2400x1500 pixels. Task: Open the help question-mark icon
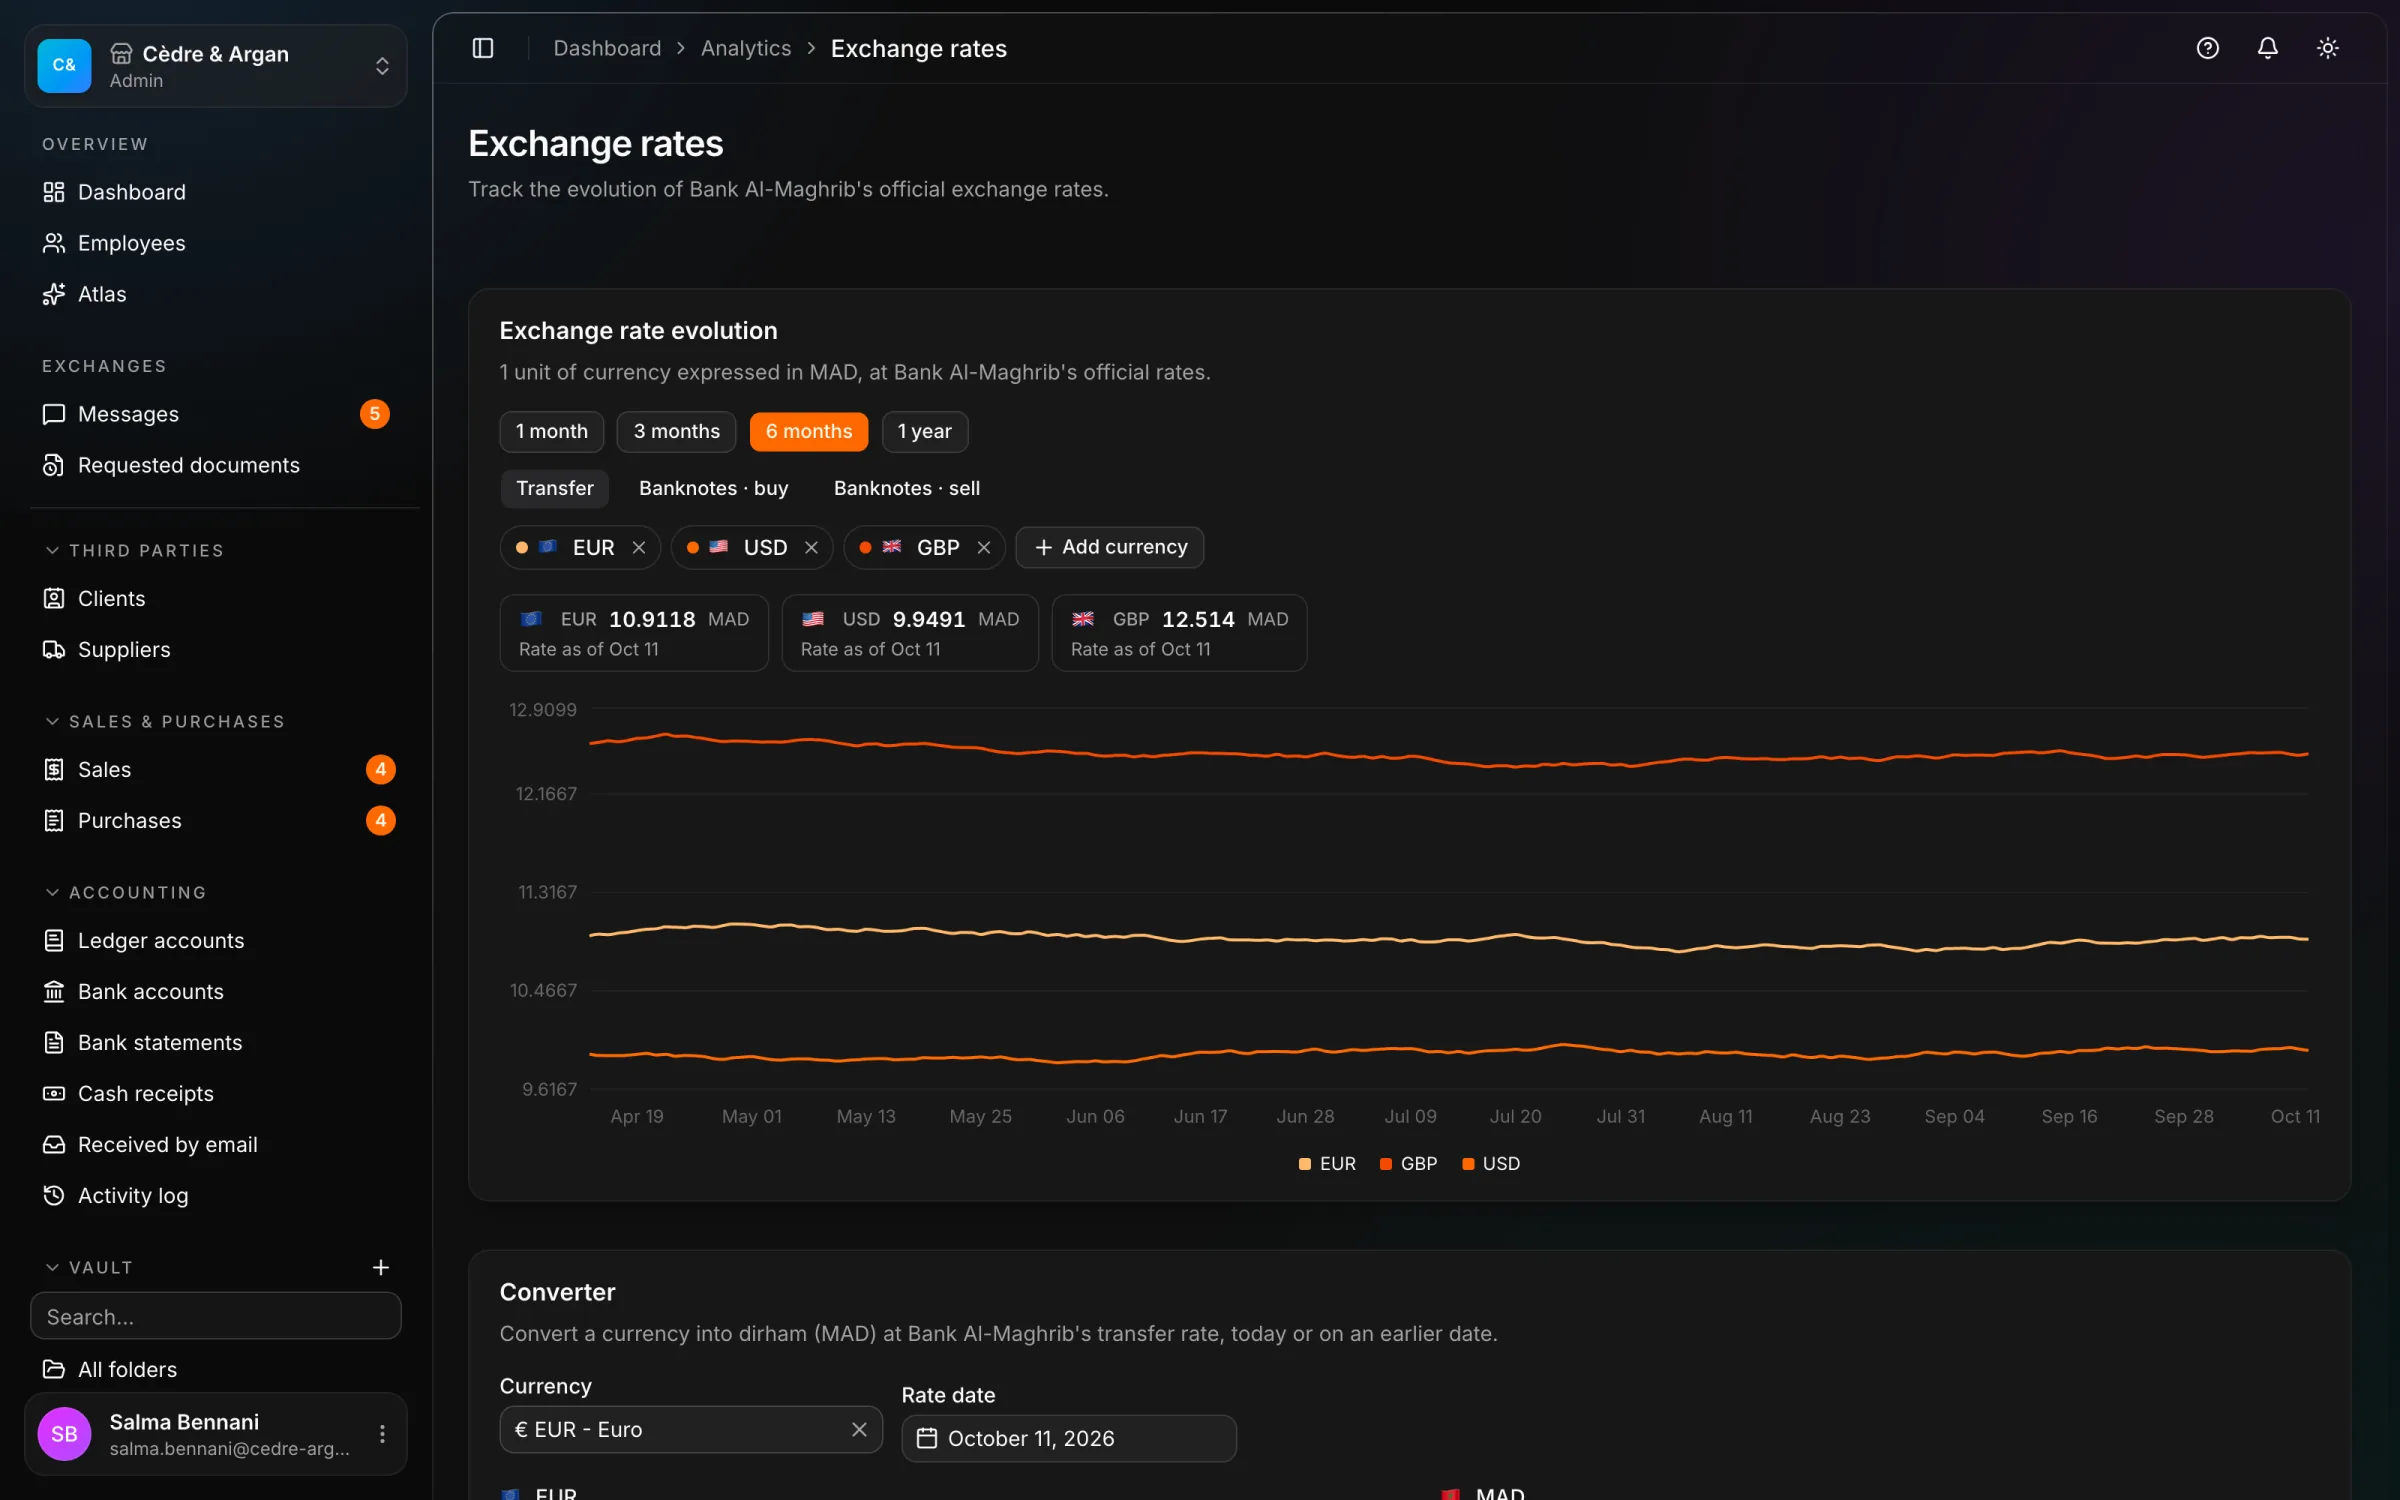coord(2207,48)
